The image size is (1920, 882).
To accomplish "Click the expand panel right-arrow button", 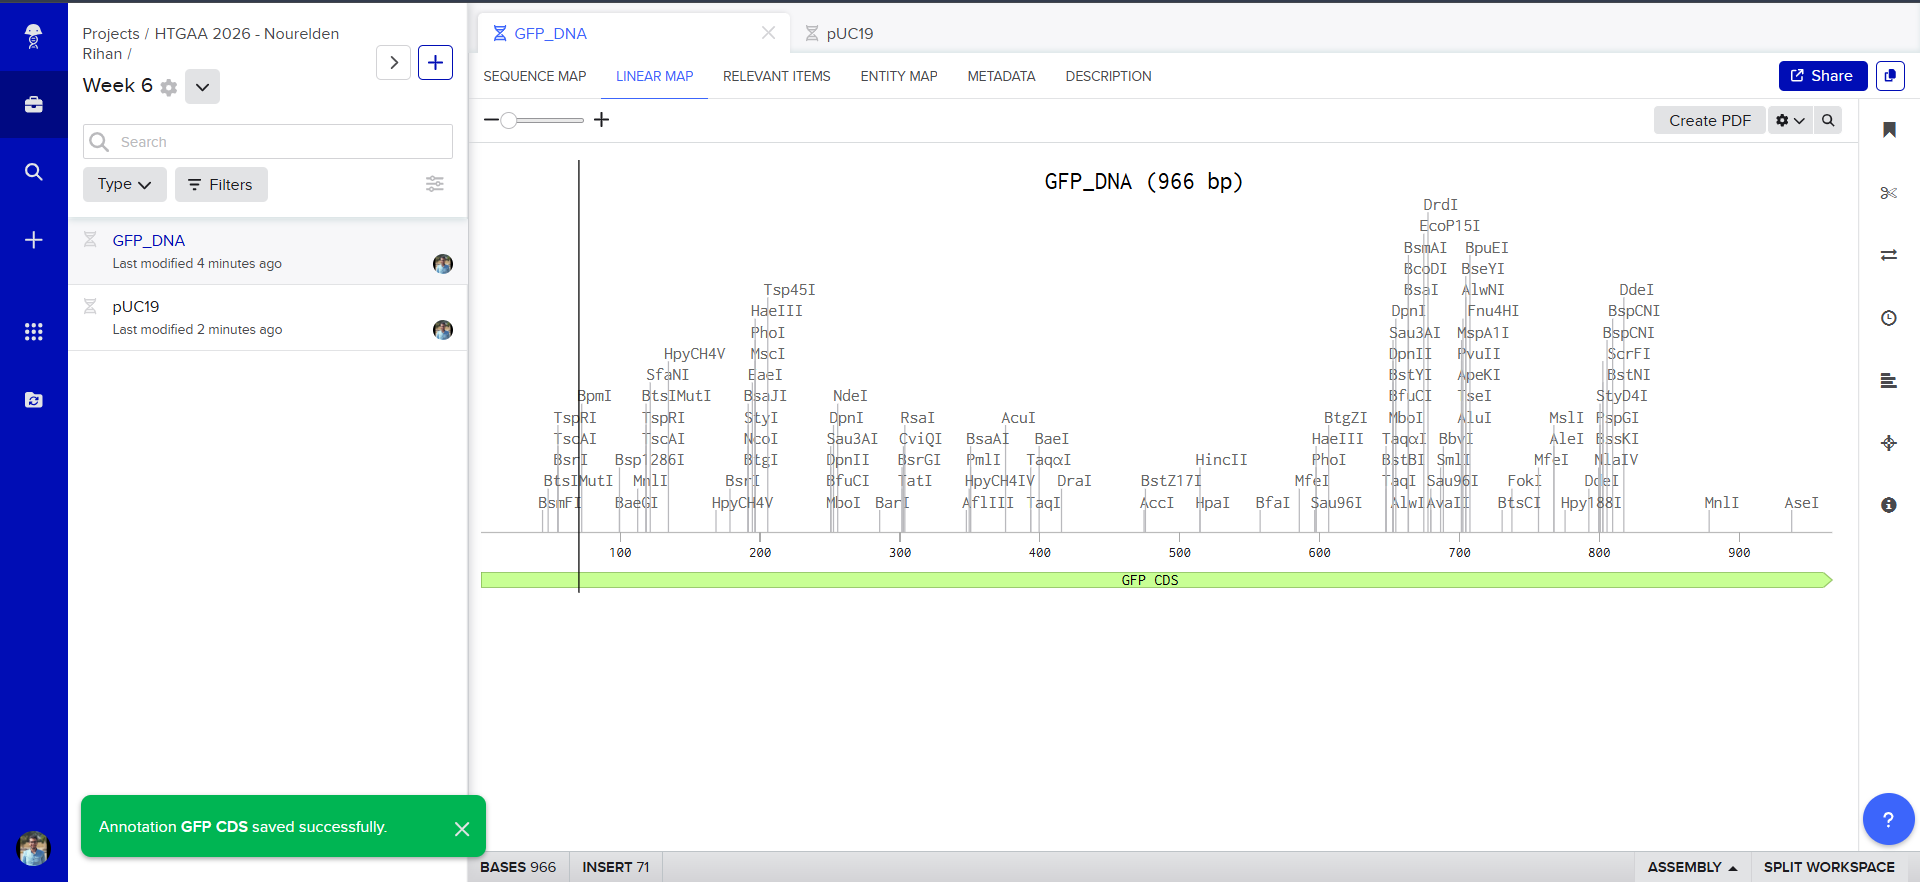I will tap(394, 63).
